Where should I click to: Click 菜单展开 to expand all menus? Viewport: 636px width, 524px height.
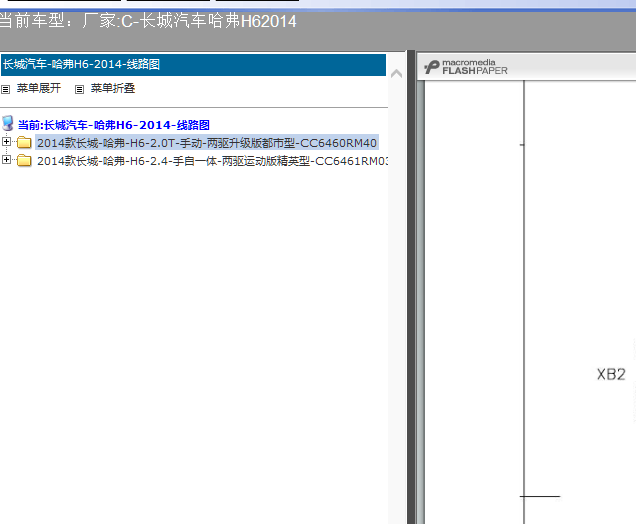[x=39, y=88]
